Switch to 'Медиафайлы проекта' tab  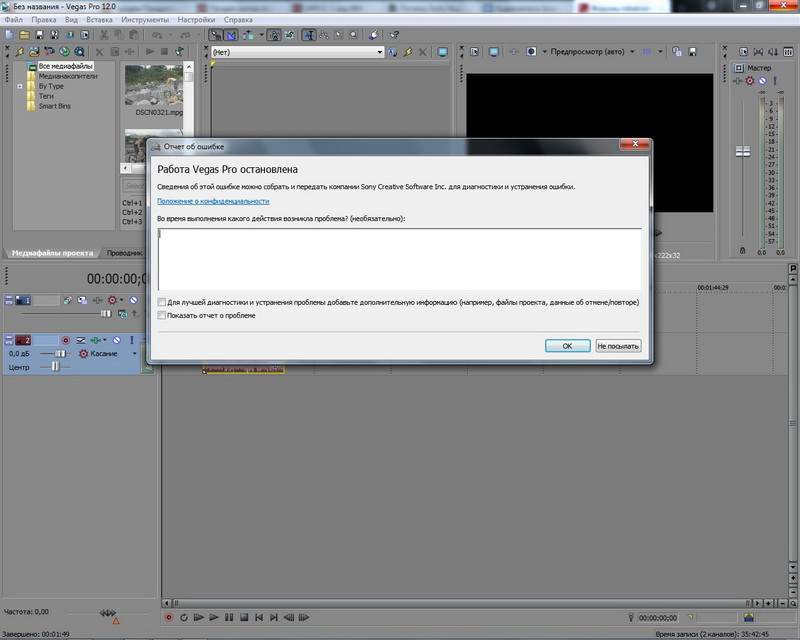(x=52, y=253)
